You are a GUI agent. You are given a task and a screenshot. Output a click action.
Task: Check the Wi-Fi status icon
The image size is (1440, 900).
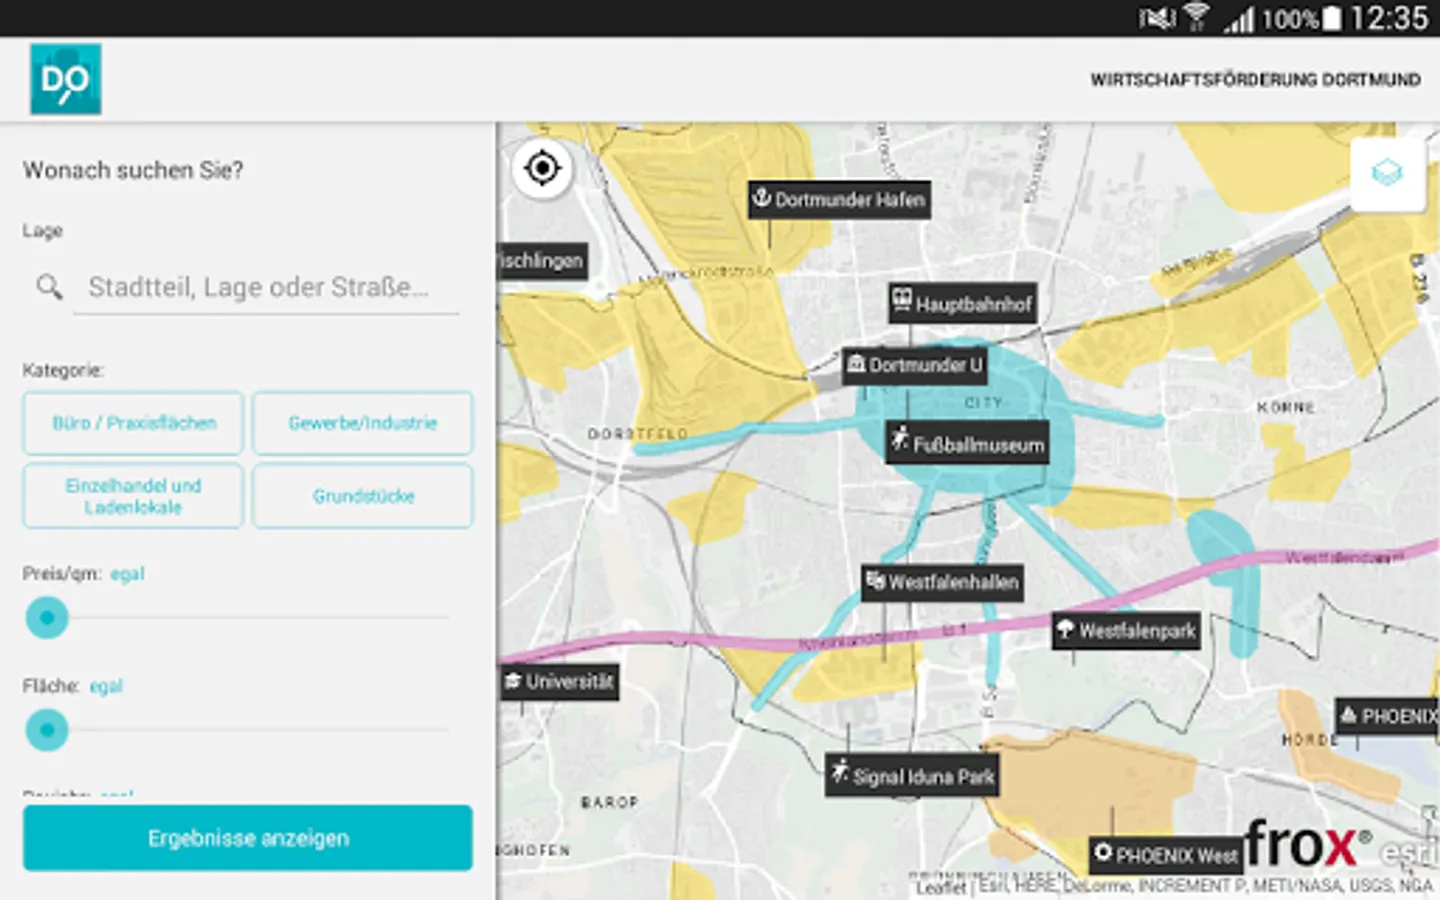tap(1196, 18)
